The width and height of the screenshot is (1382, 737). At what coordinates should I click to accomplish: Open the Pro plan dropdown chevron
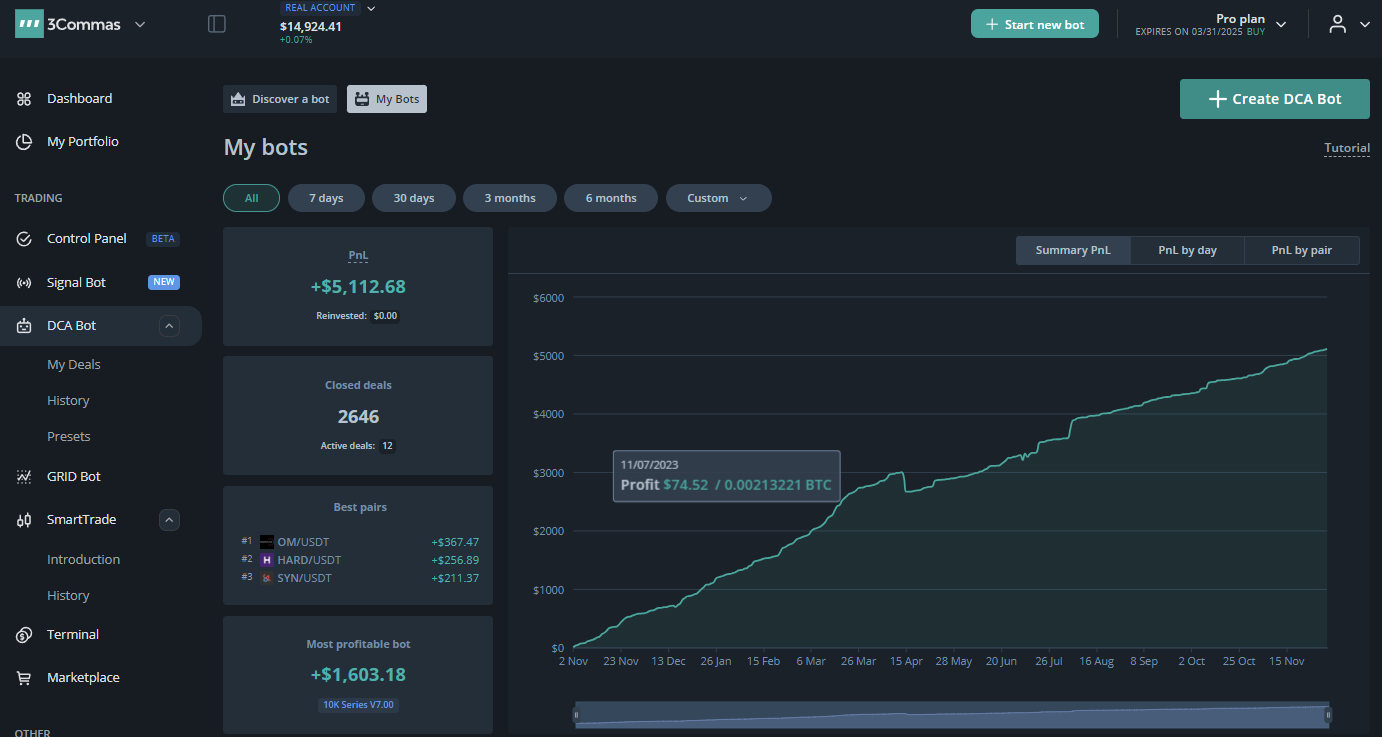point(1281,24)
